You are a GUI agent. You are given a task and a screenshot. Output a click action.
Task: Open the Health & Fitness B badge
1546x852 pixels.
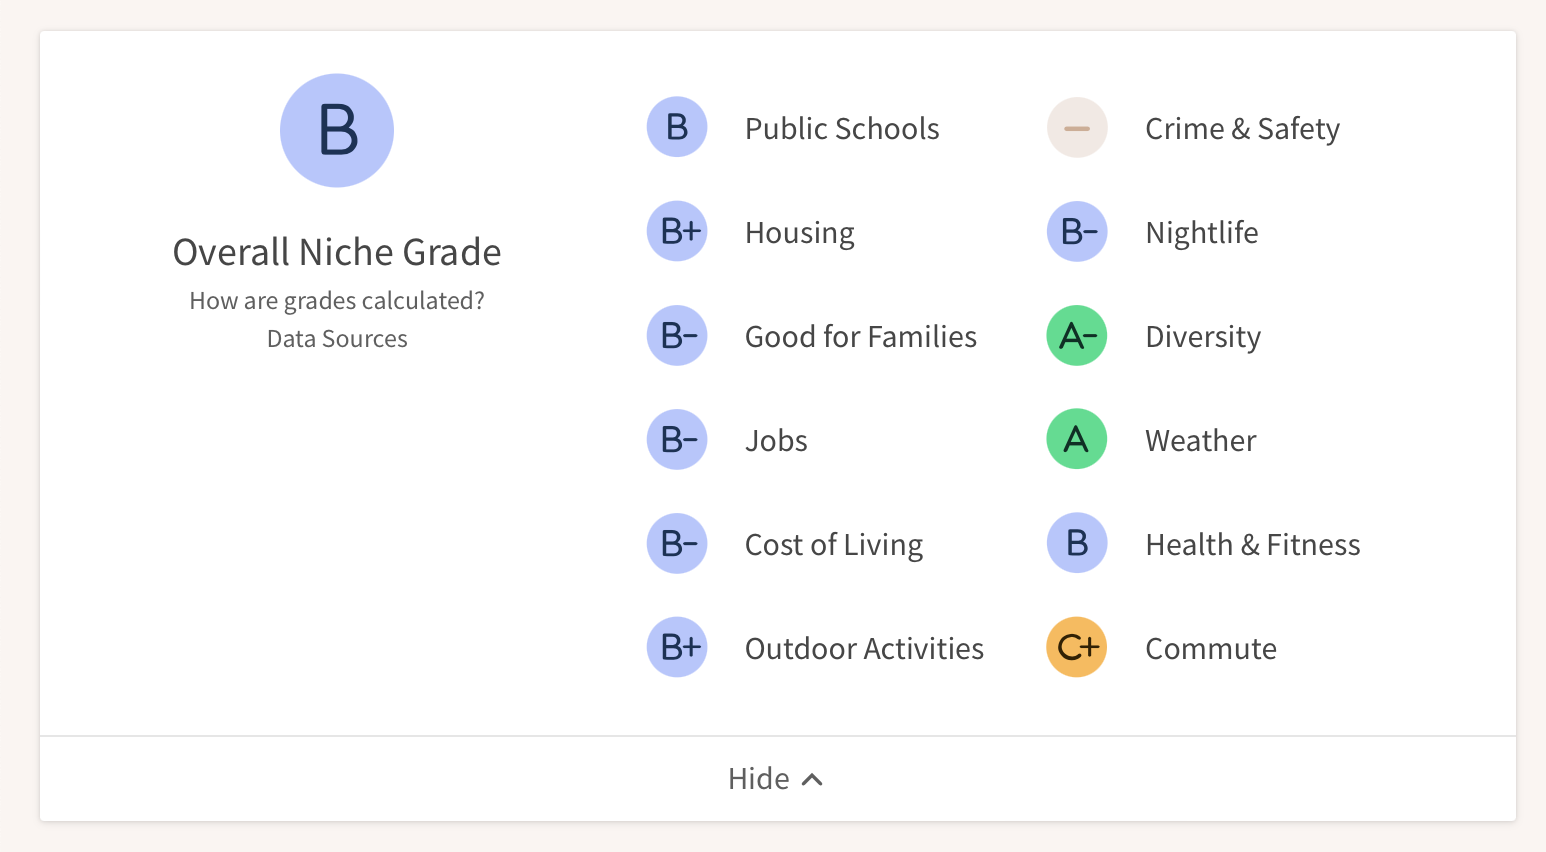coord(1077,543)
